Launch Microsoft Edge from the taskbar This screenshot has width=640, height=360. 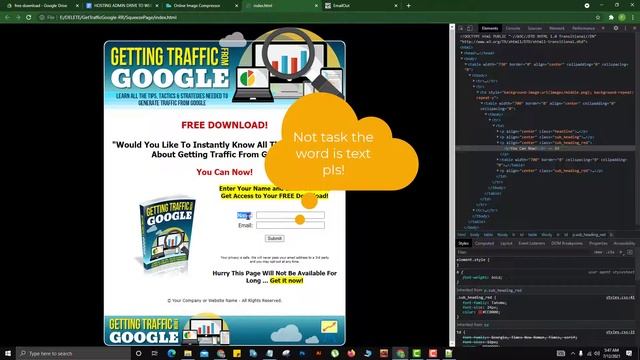pyautogui.click(x=171, y=353)
